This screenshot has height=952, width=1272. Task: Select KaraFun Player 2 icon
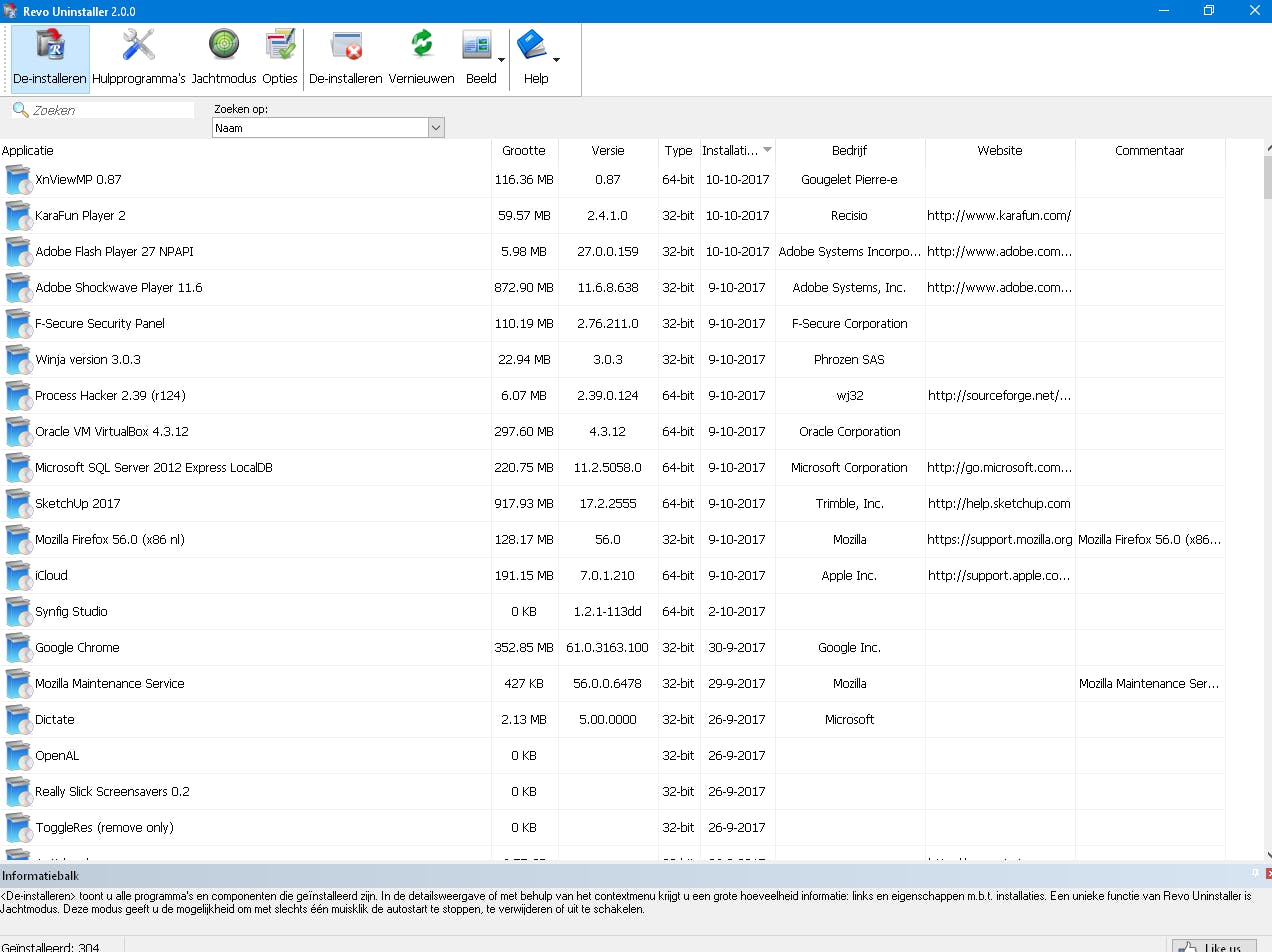18,216
